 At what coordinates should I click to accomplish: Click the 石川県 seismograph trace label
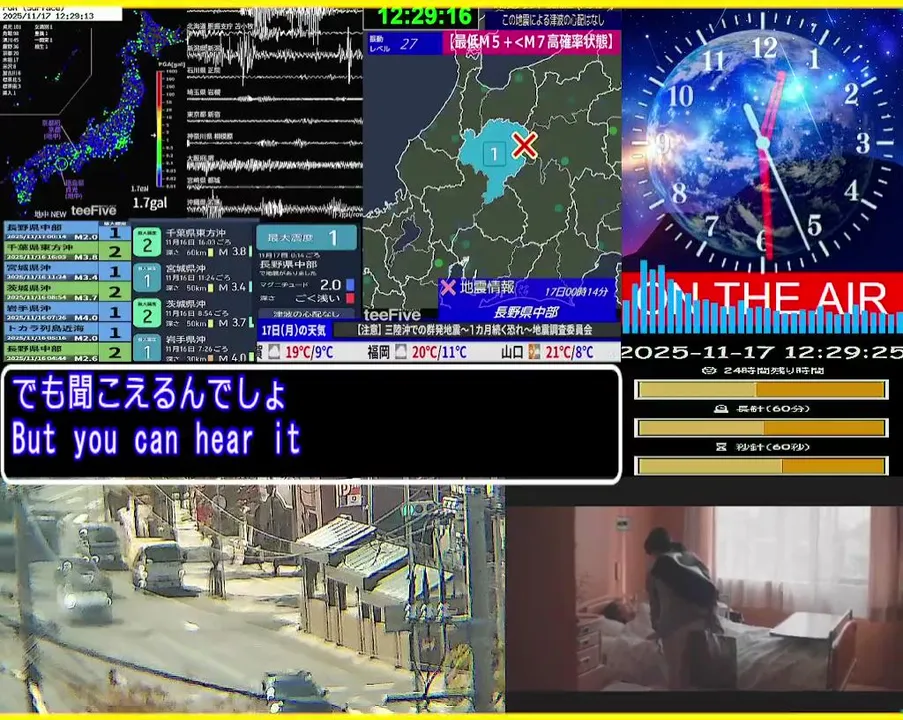click(204, 70)
